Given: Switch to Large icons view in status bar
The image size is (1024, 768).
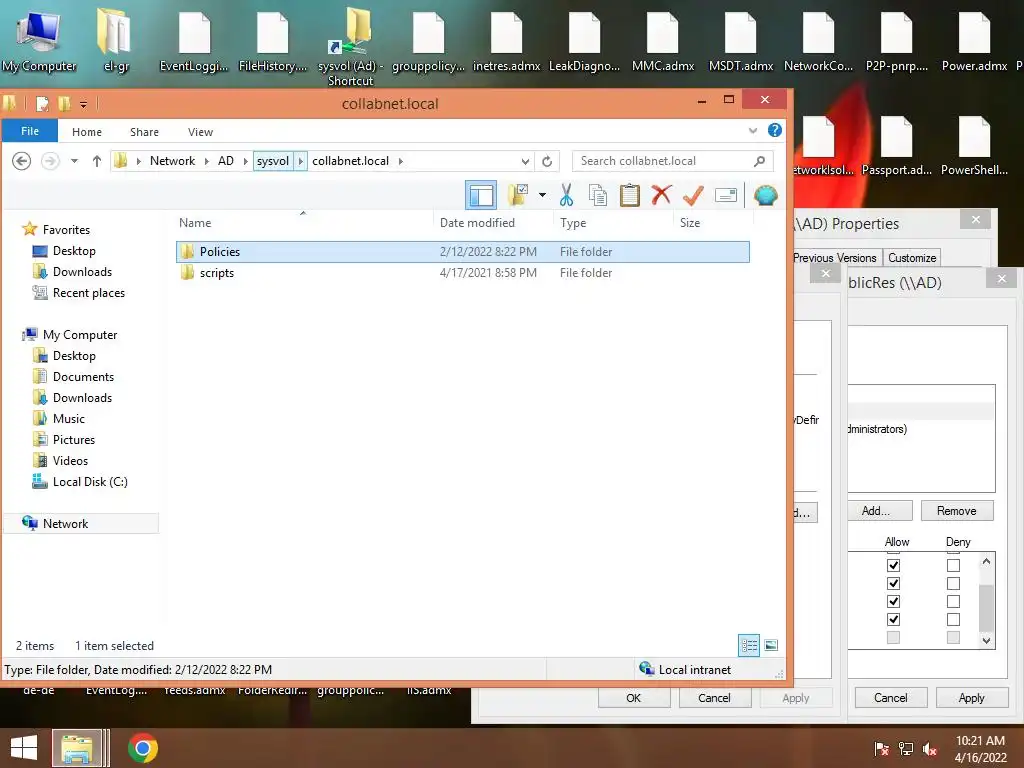Looking at the screenshot, I should [x=771, y=646].
